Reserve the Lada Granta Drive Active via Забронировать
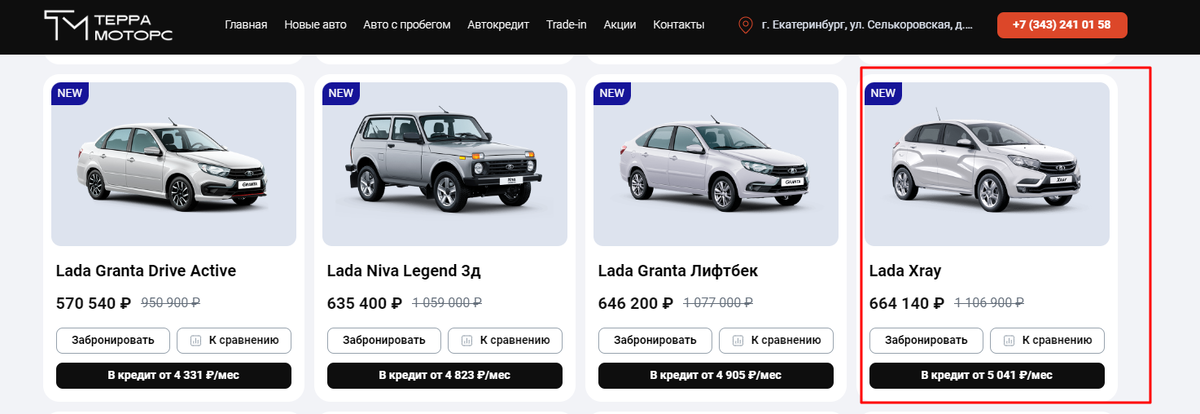 [x=113, y=340]
